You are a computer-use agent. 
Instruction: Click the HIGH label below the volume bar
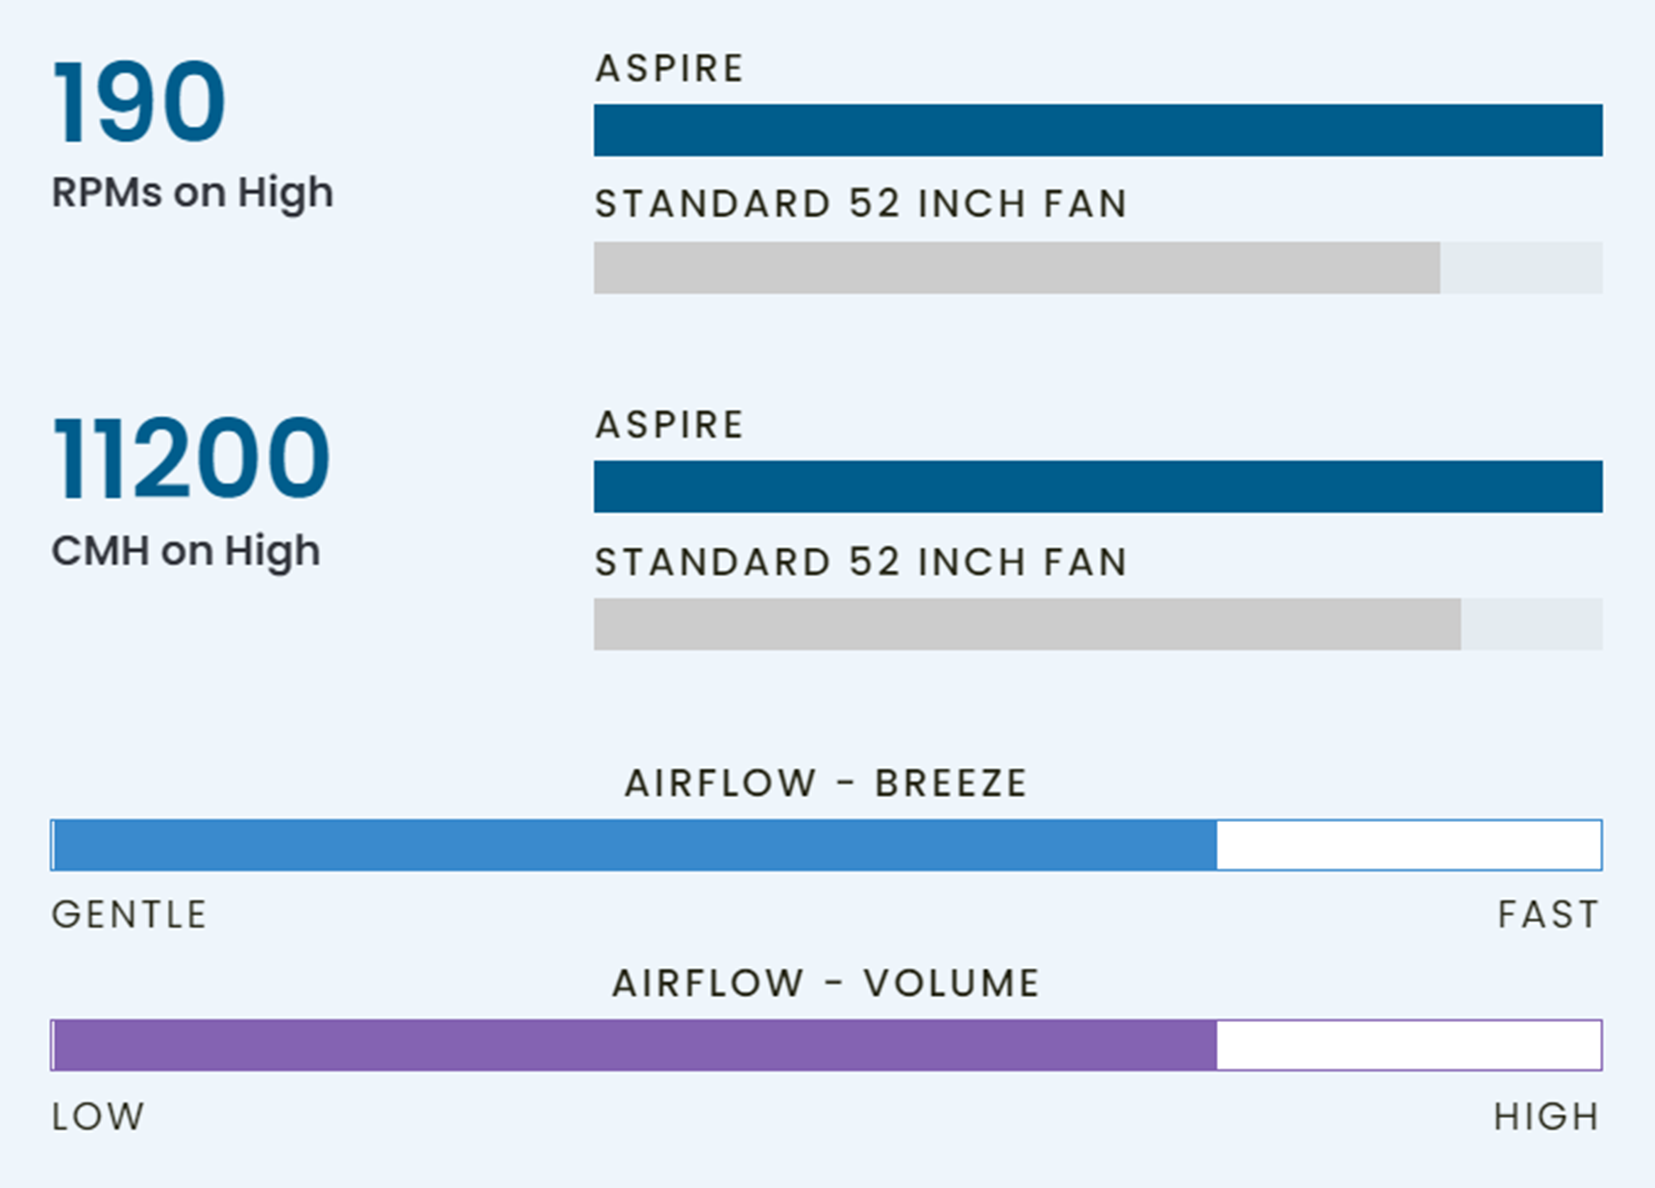(x=1546, y=1117)
